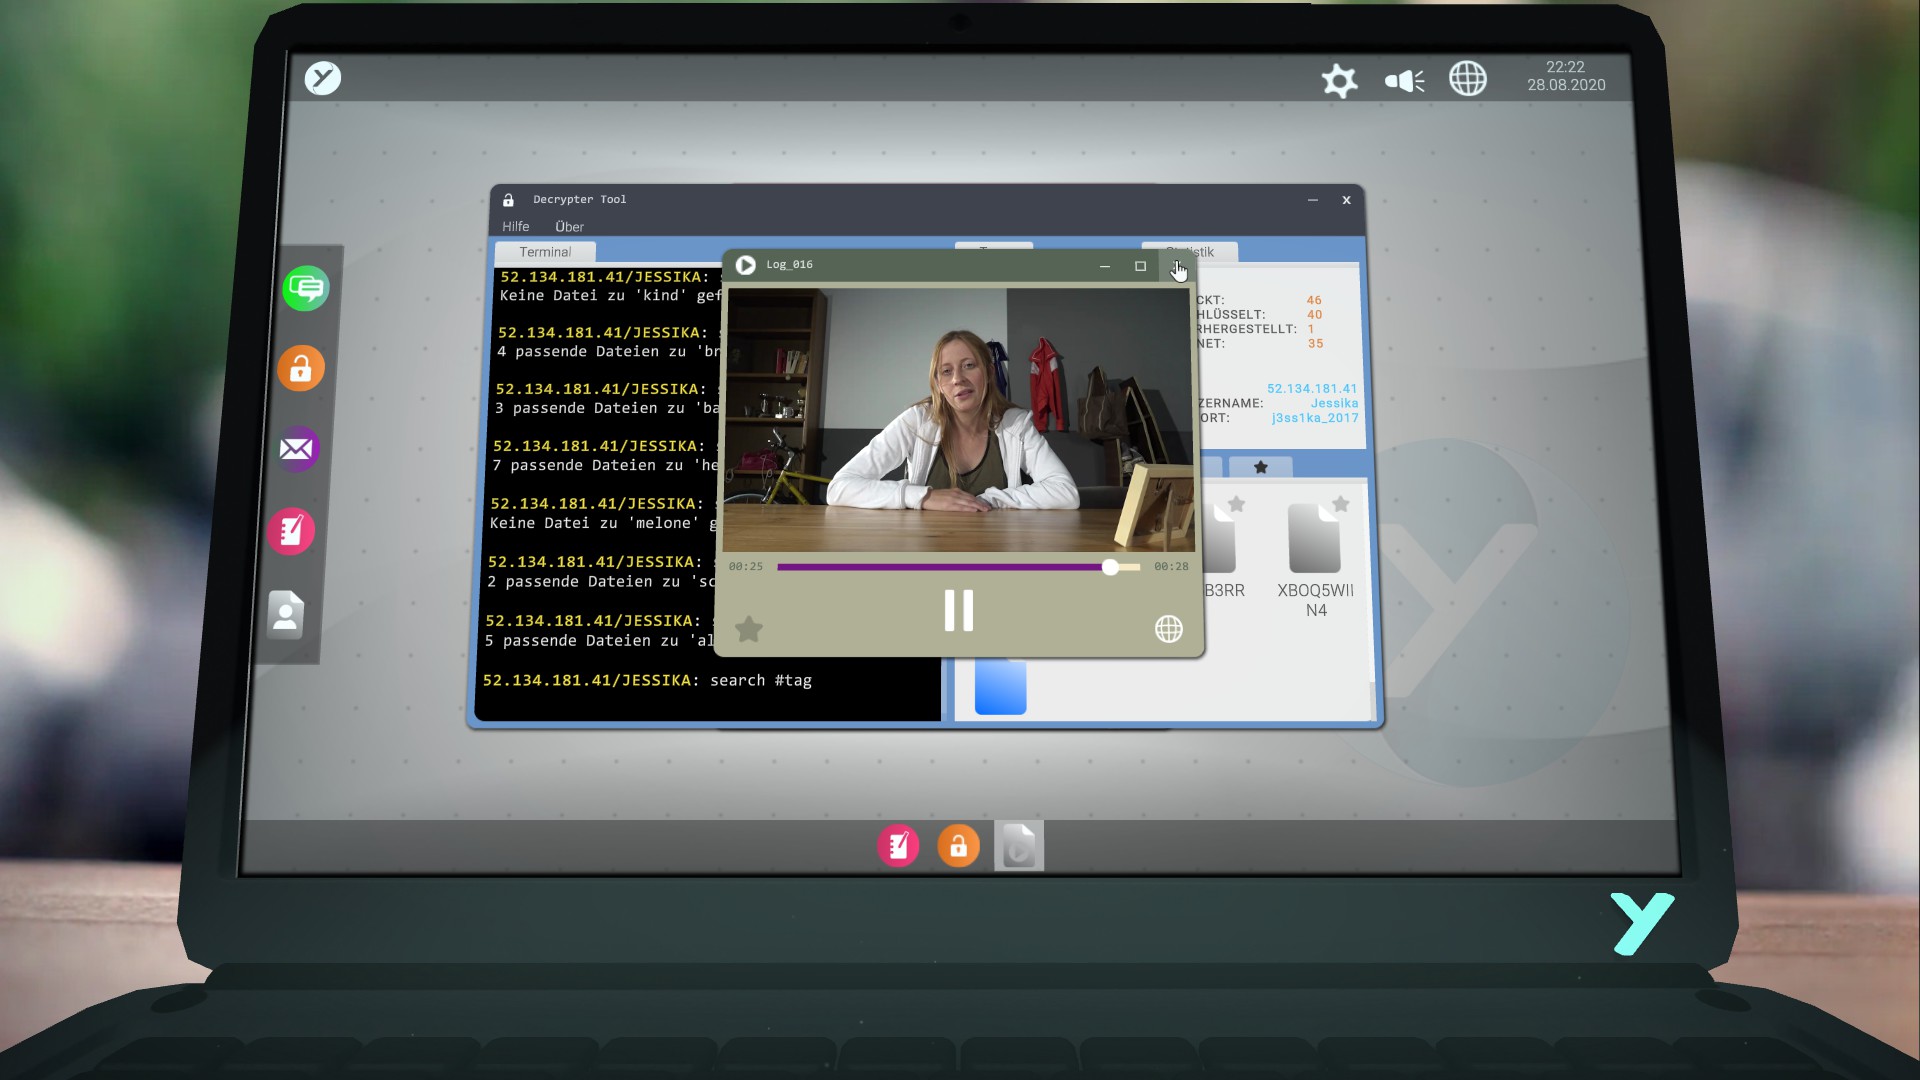The image size is (1920, 1080).
Task: Open the purple mail app
Action: click(297, 449)
